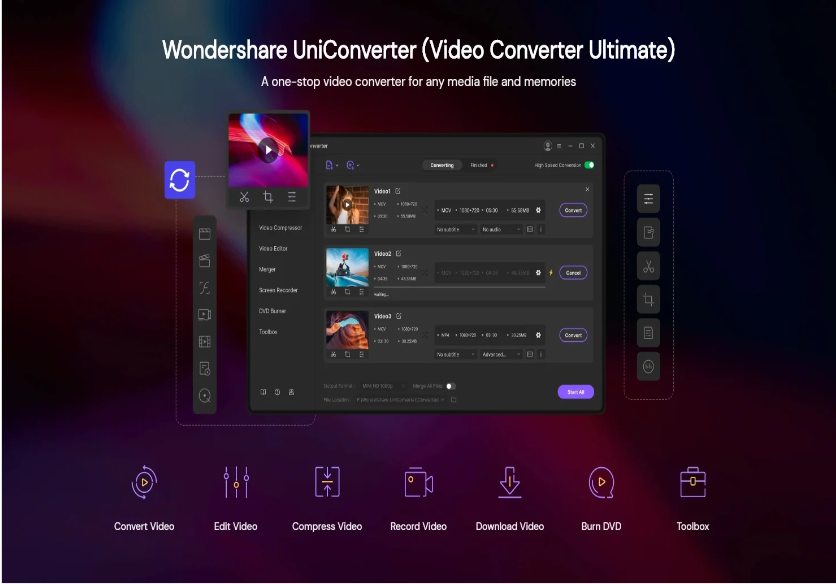Click the Toolbox feature icon

(x=693, y=482)
